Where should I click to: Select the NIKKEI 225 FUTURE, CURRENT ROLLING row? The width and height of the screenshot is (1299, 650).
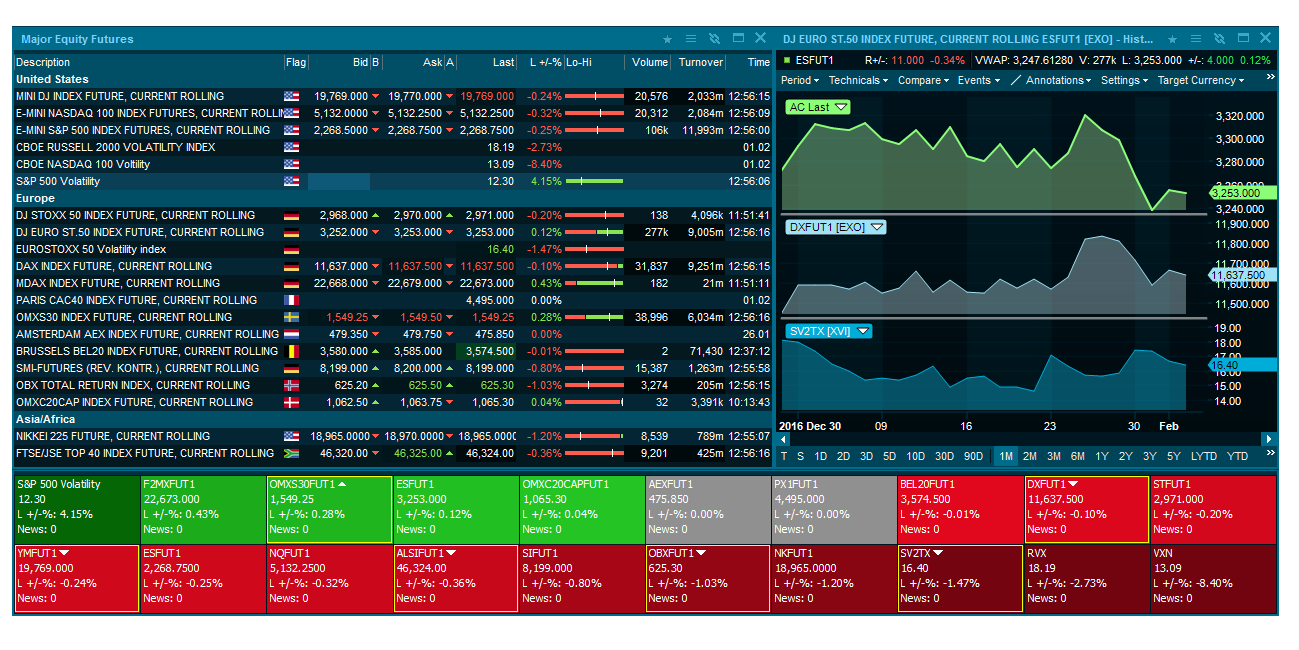pos(393,436)
